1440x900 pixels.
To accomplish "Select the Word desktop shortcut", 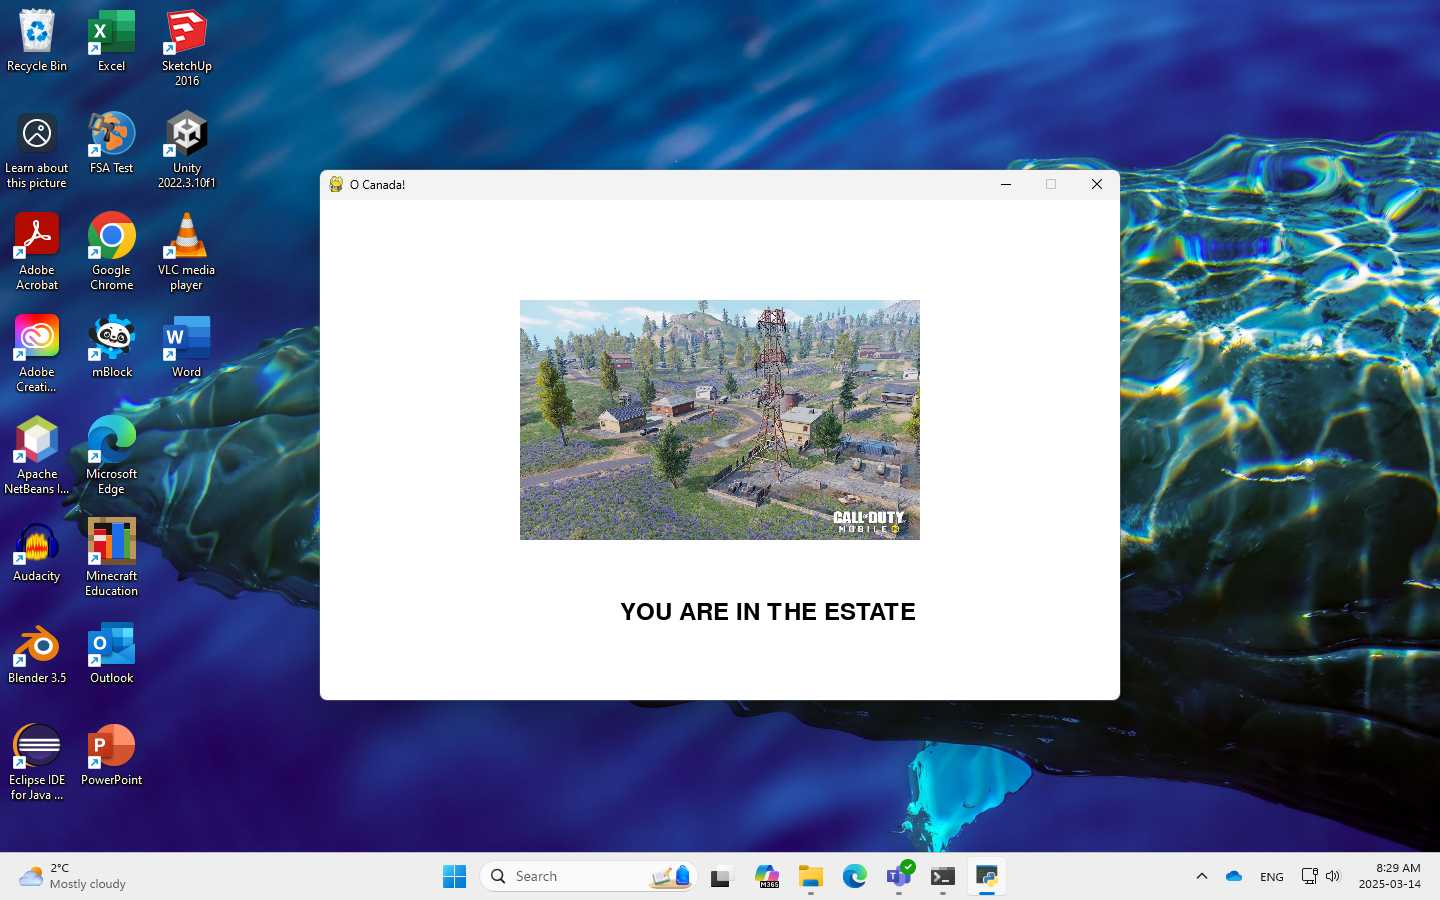I will [186, 347].
